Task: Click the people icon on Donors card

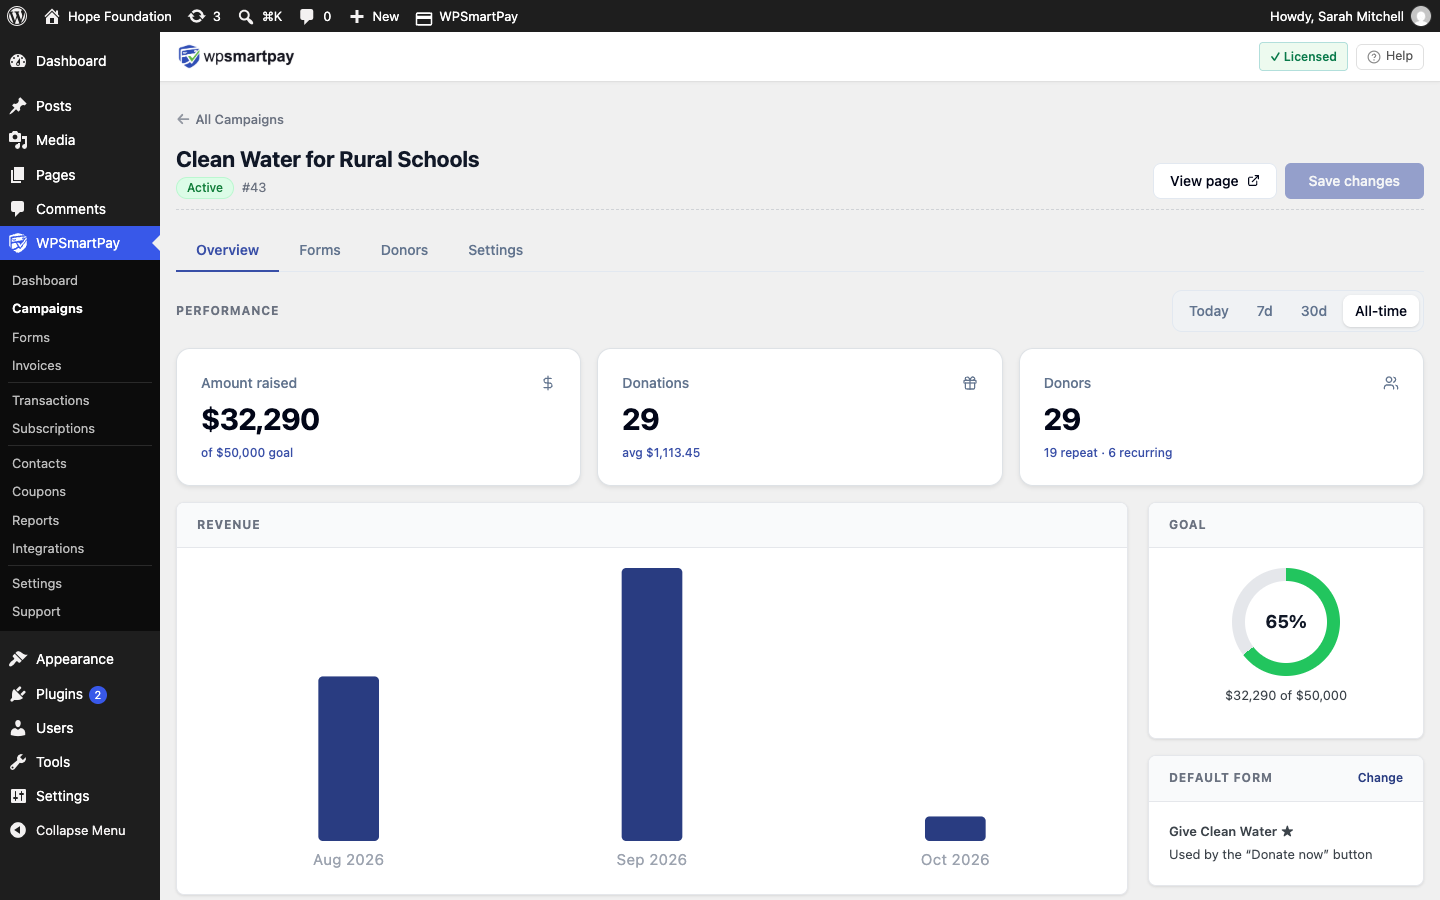Action: (x=1391, y=383)
